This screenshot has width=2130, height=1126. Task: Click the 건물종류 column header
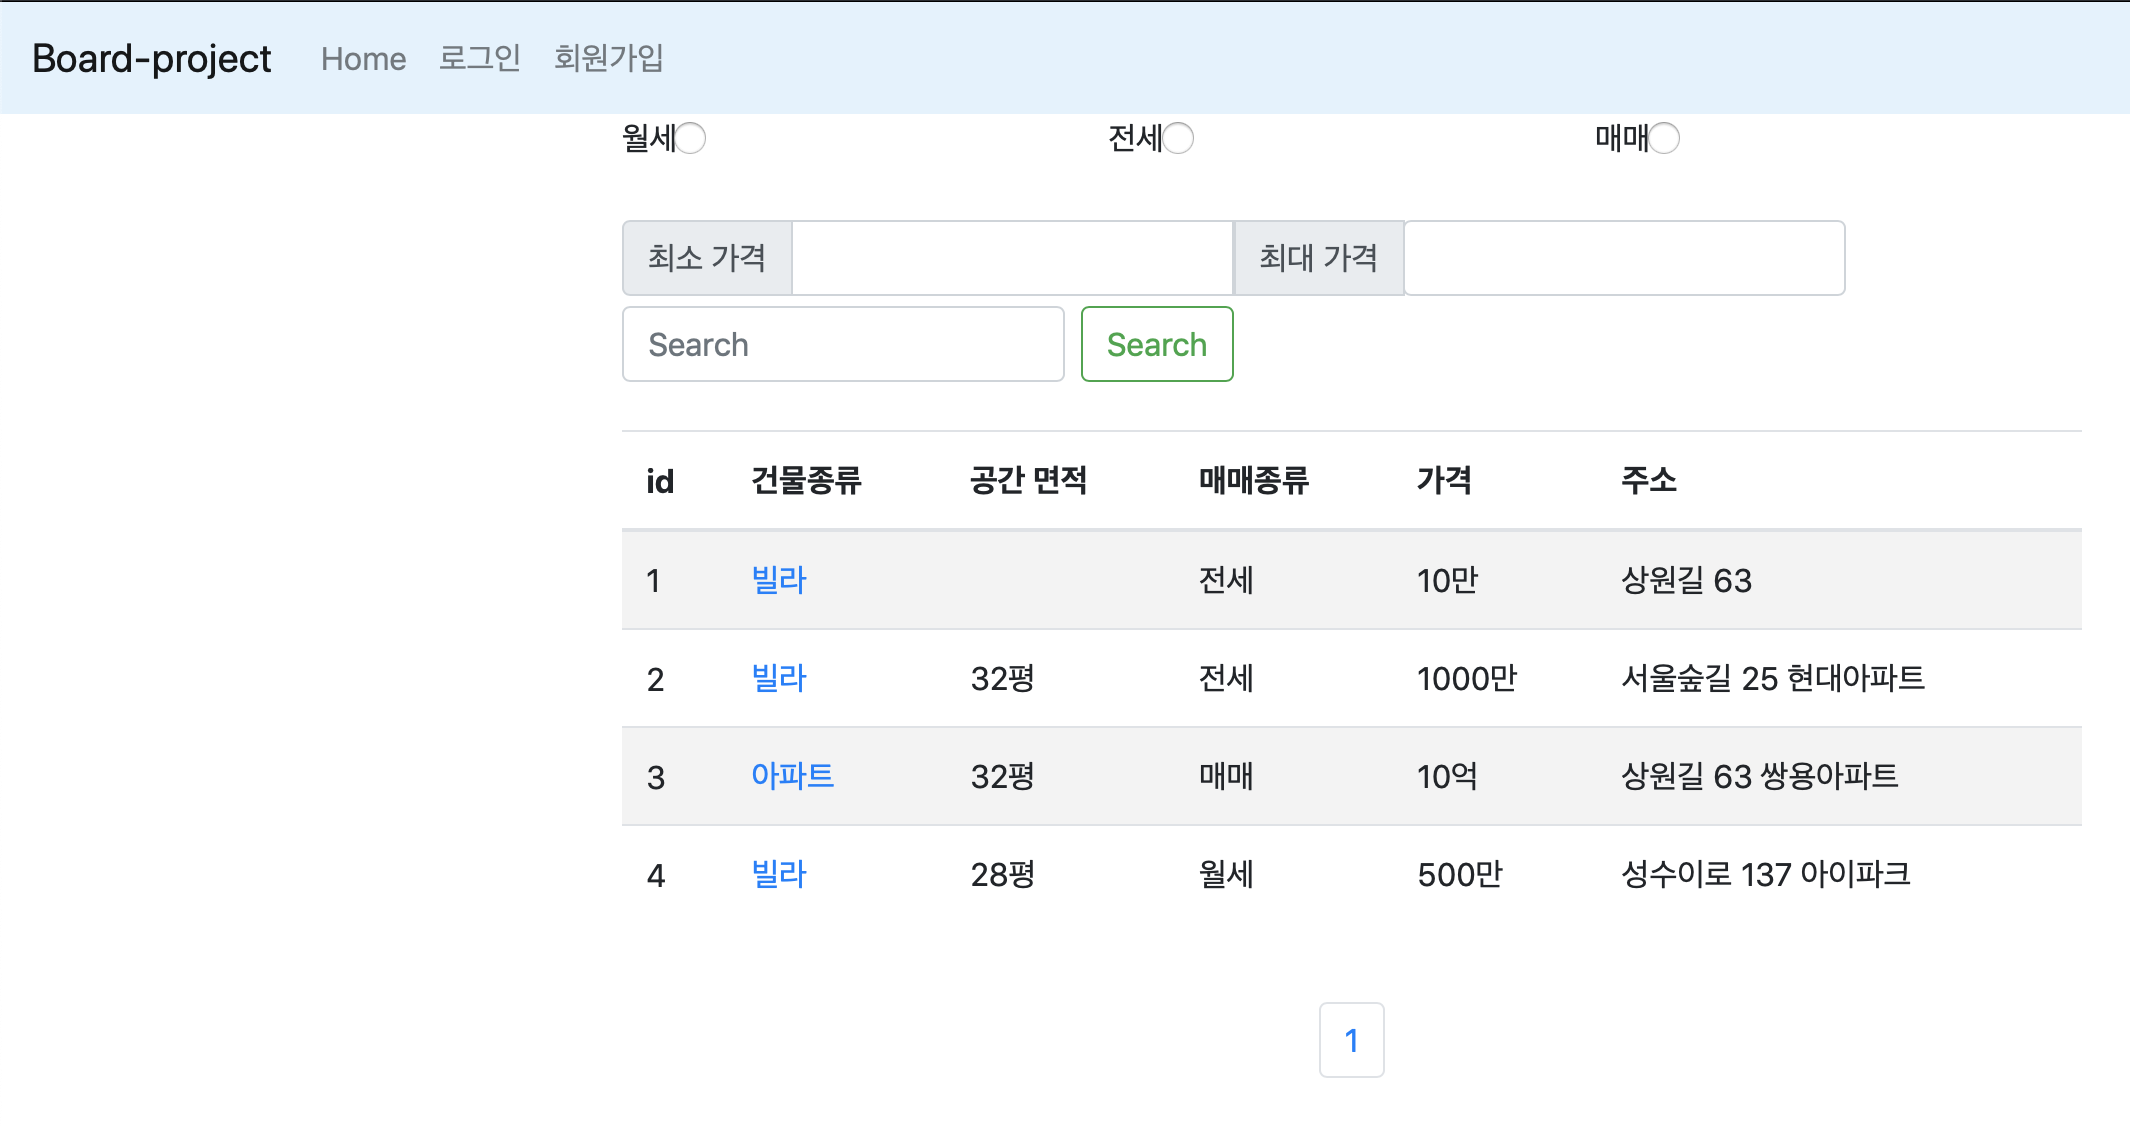pos(806,481)
